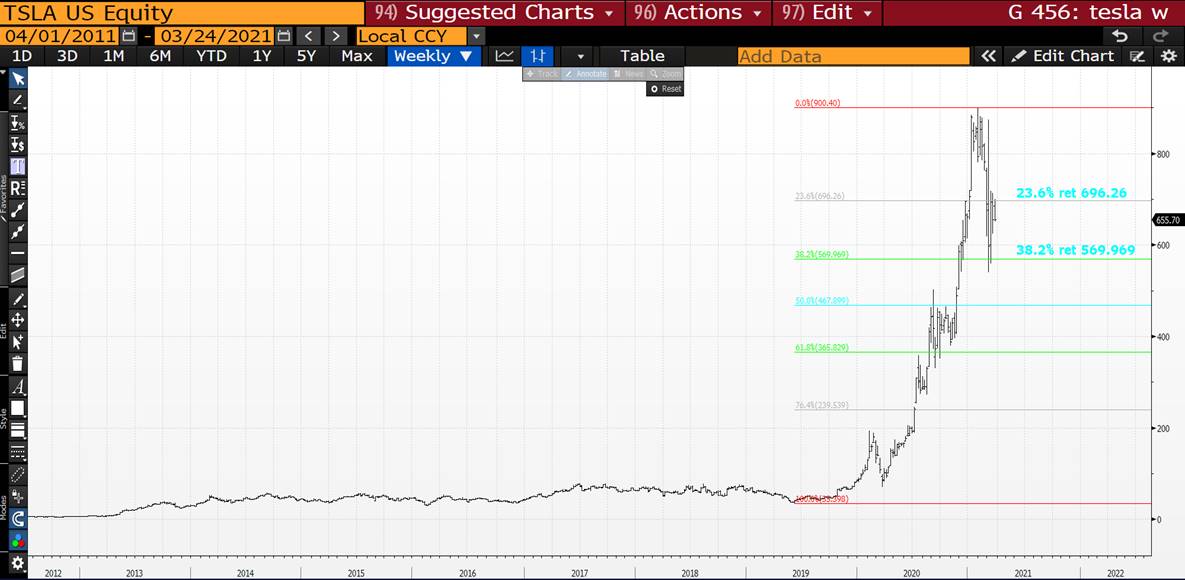Select the arrow pointer tool
The width and height of the screenshot is (1185, 580).
pyautogui.click(x=18, y=79)
